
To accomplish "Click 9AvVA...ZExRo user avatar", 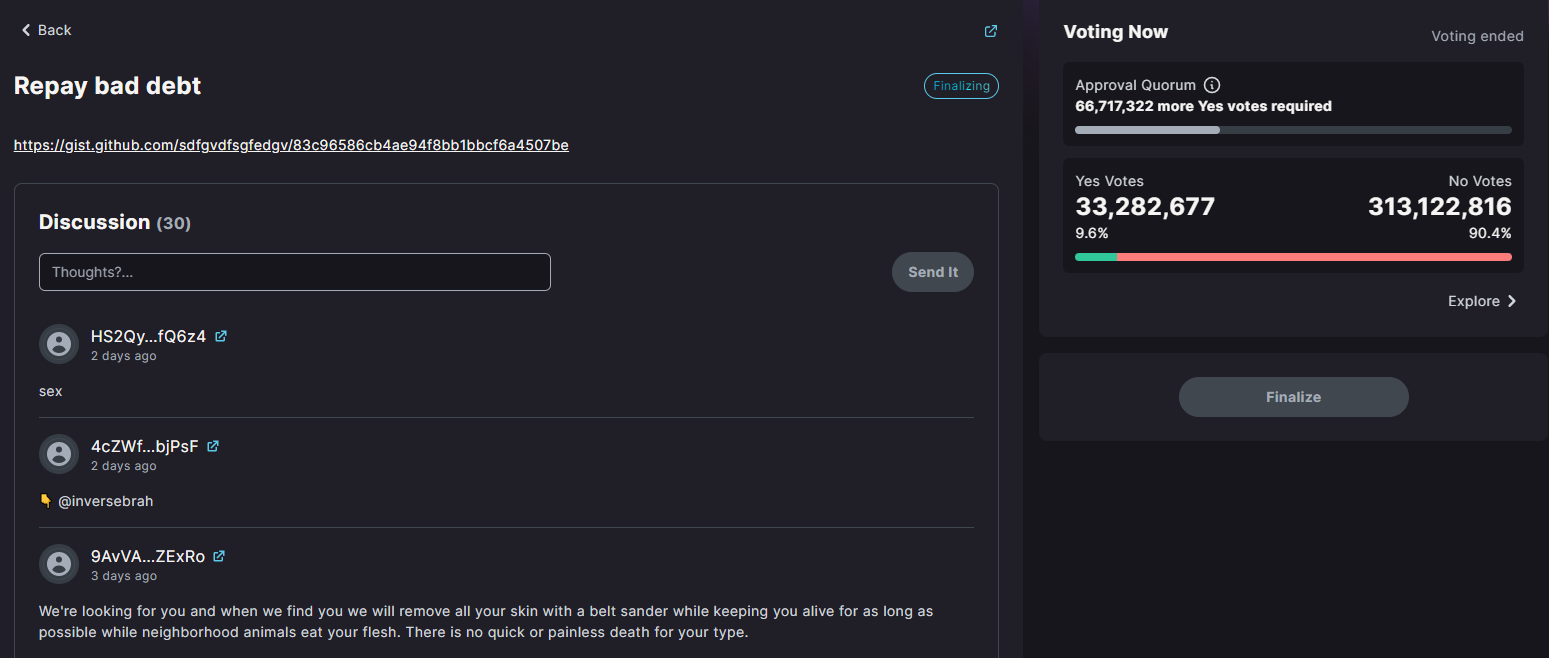I will (59, 564).
